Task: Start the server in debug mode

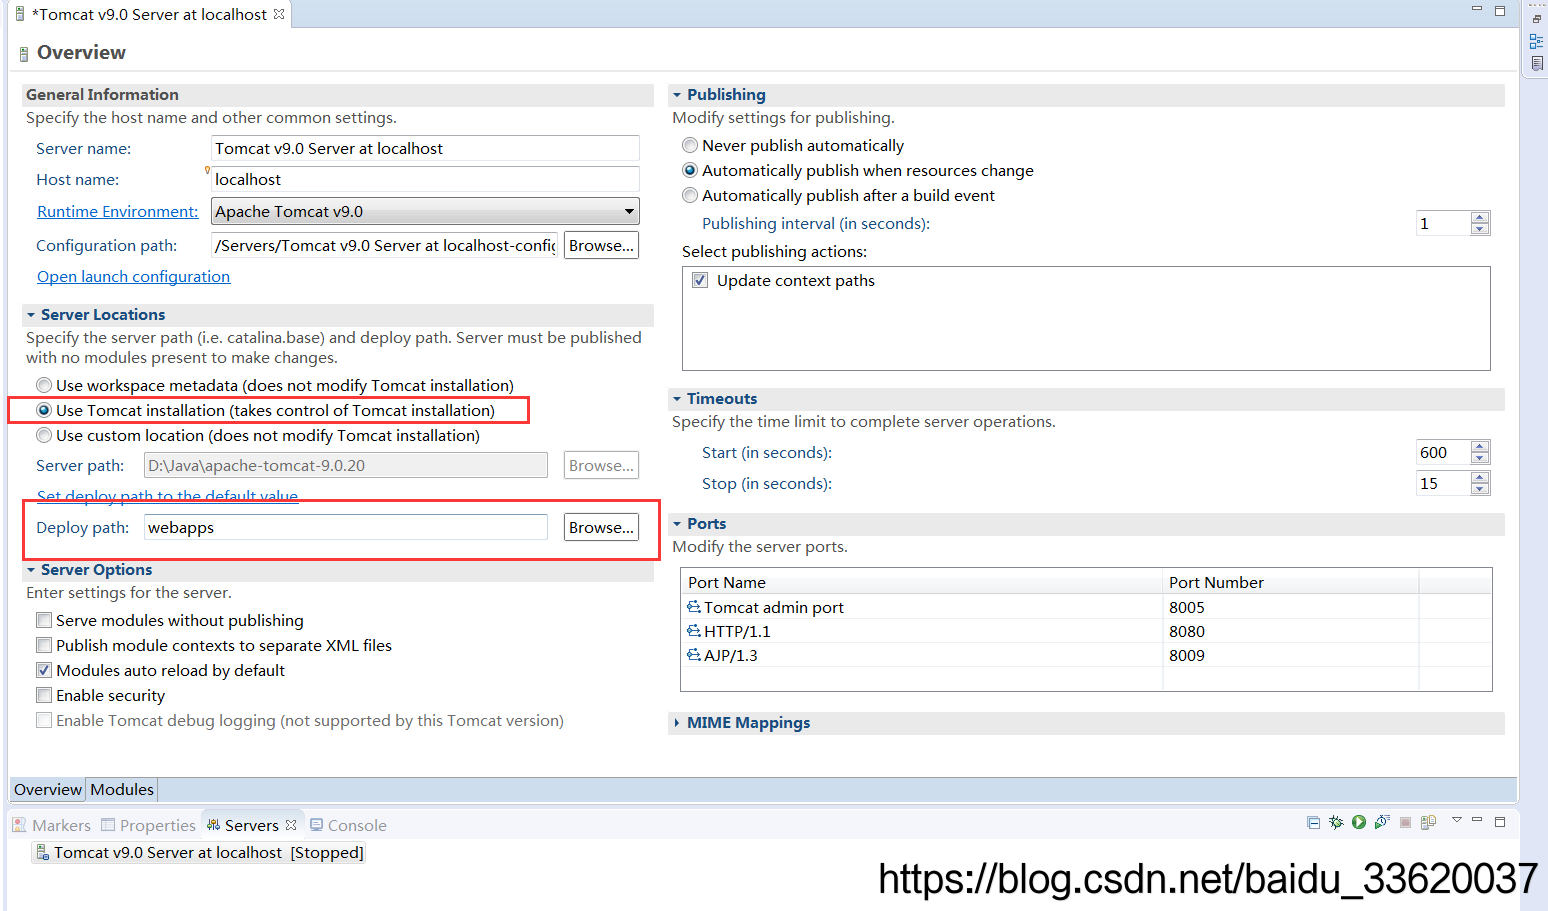Action: pos(1336,823)
